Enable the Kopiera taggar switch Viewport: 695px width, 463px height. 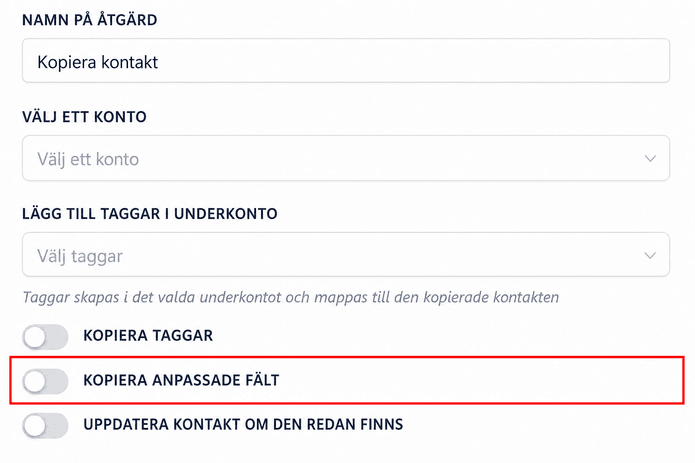click(45, 337)
